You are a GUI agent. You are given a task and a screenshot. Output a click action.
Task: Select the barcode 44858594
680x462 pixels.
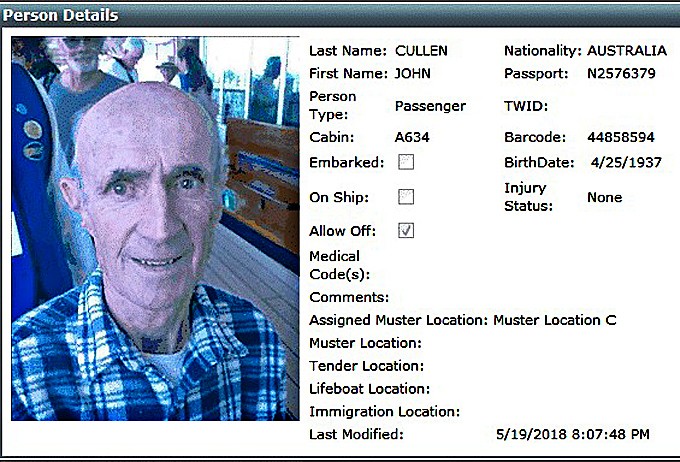click(621, 137)
